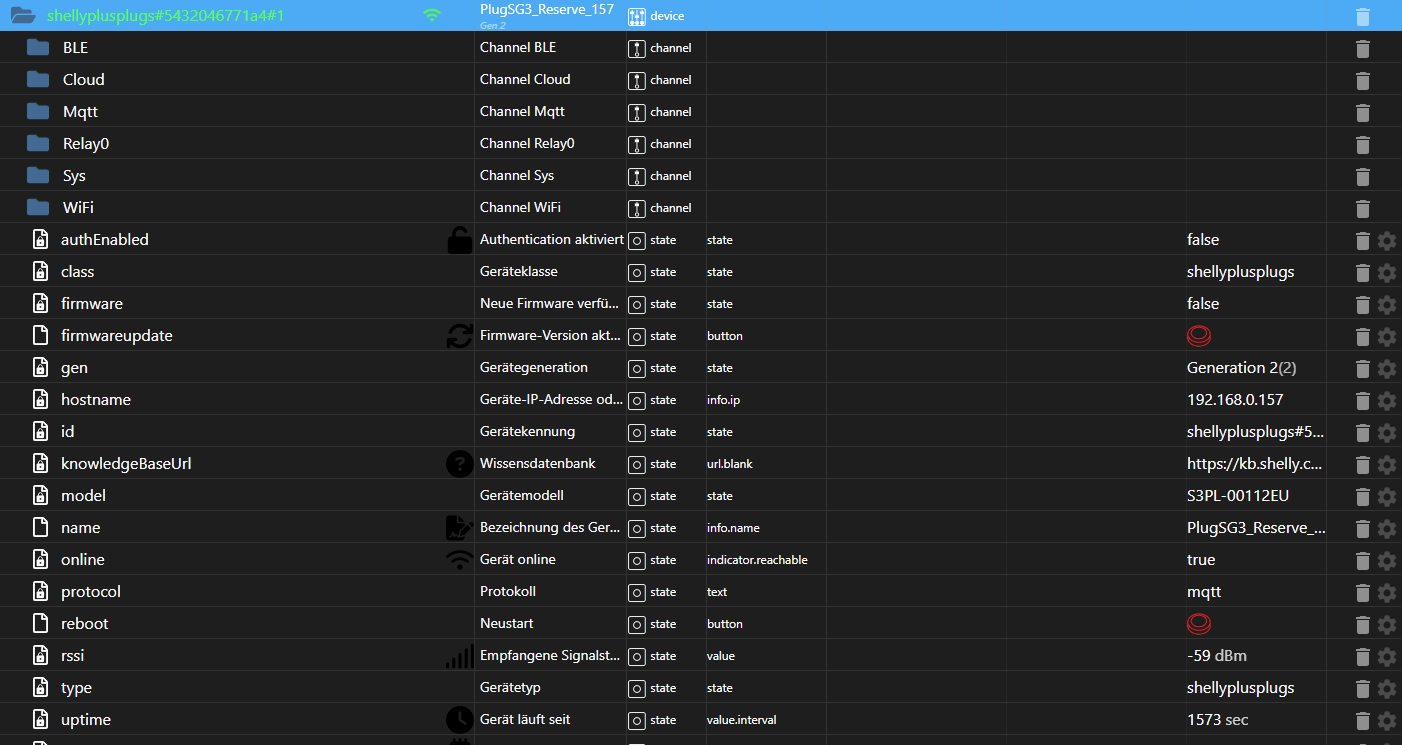This screenshot has height=745, width=1402.
Task: Open settings gear for authEnabled state
Action: tap(1386, 240)
